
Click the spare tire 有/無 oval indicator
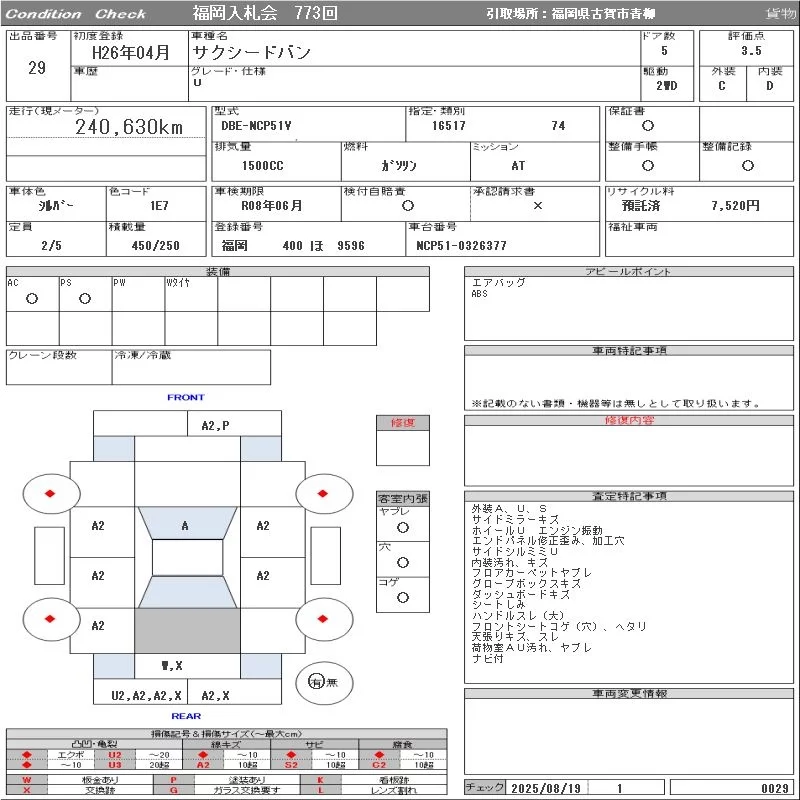[x=324, y=682]
